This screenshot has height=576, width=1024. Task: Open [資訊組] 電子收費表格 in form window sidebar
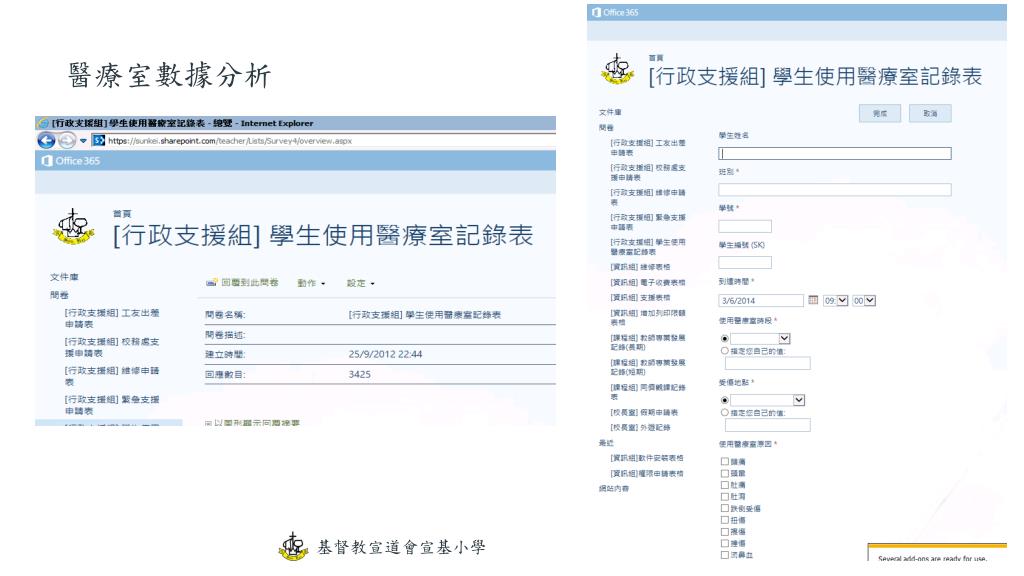click(648, 283)
